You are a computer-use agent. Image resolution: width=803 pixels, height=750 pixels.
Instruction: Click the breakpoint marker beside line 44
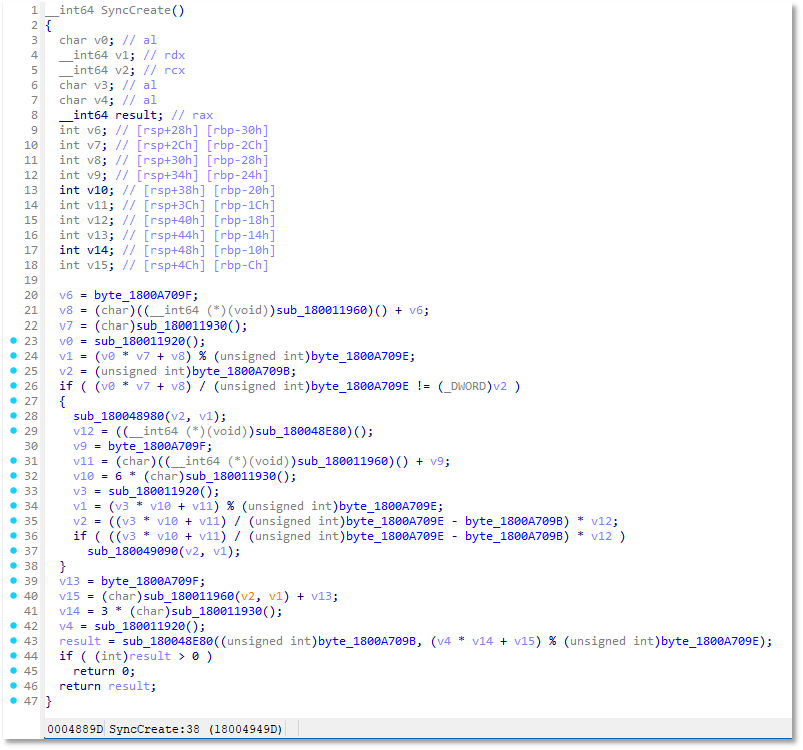11,656
